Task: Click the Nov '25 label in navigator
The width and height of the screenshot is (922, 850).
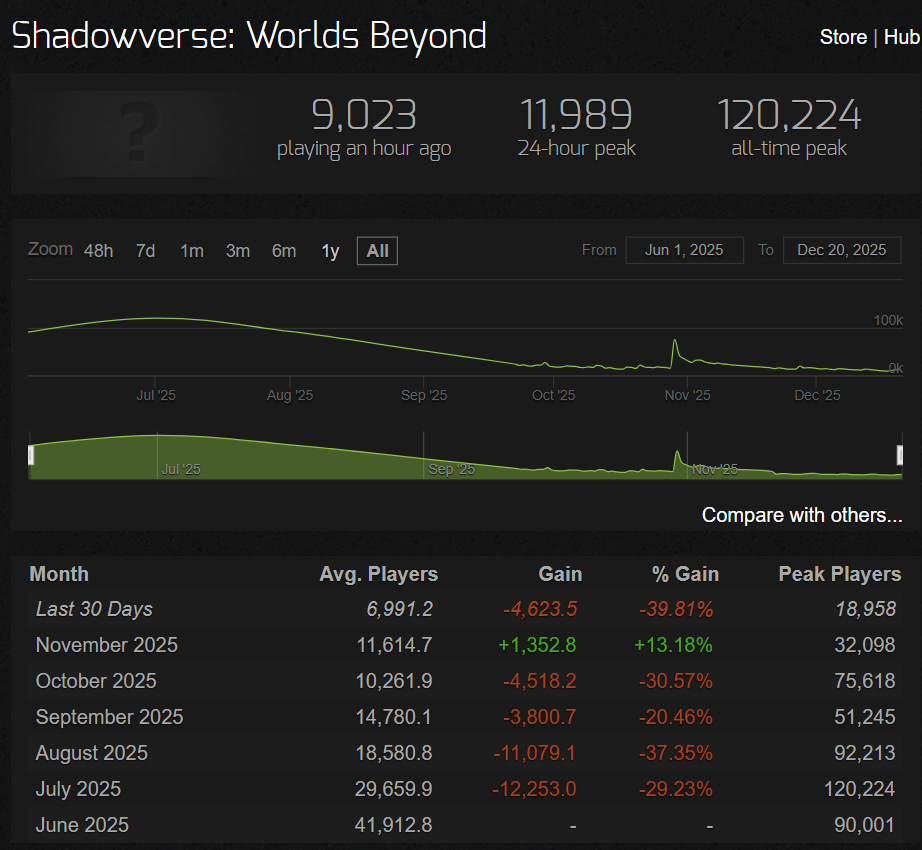Action: [x=714, y=469]
